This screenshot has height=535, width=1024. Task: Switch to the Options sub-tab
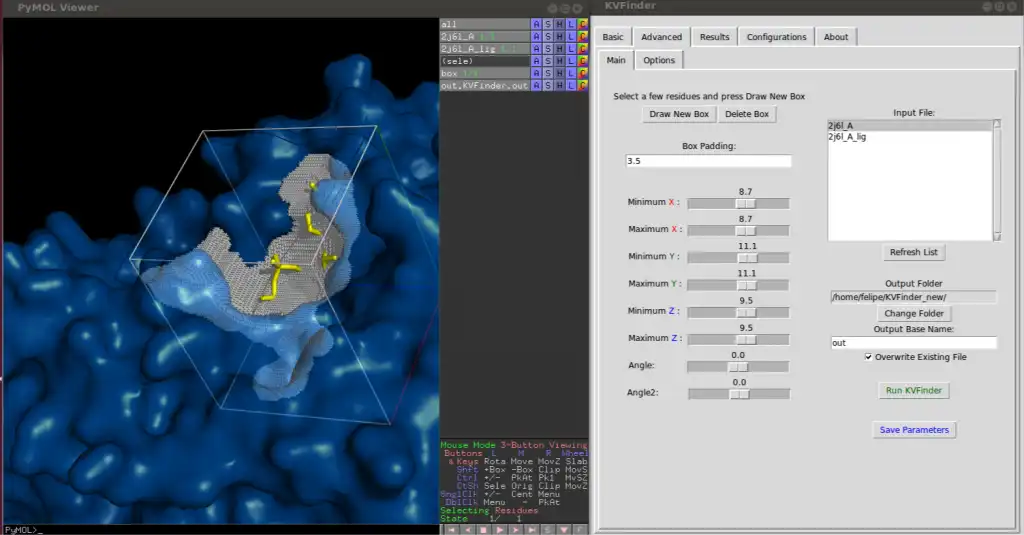659,60
